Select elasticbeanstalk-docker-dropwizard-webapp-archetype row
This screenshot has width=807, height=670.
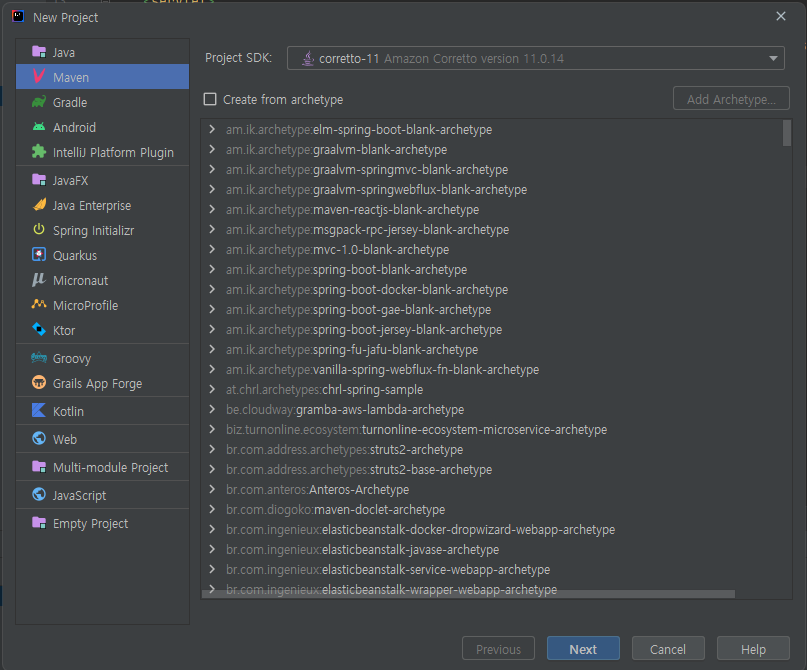point(492,530)
